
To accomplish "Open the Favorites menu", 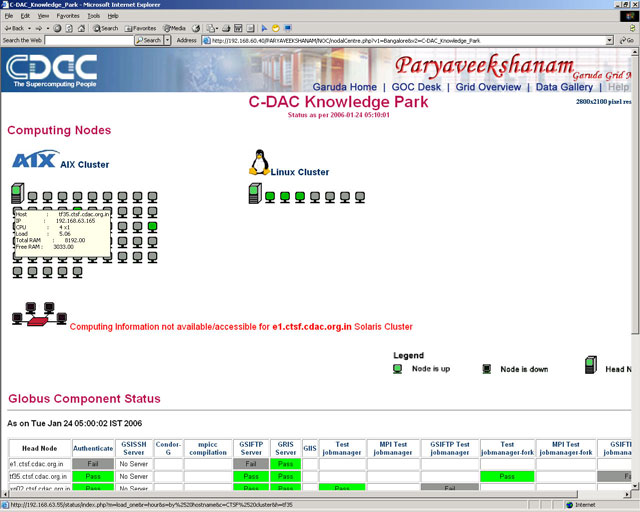I will pos(67,16).
